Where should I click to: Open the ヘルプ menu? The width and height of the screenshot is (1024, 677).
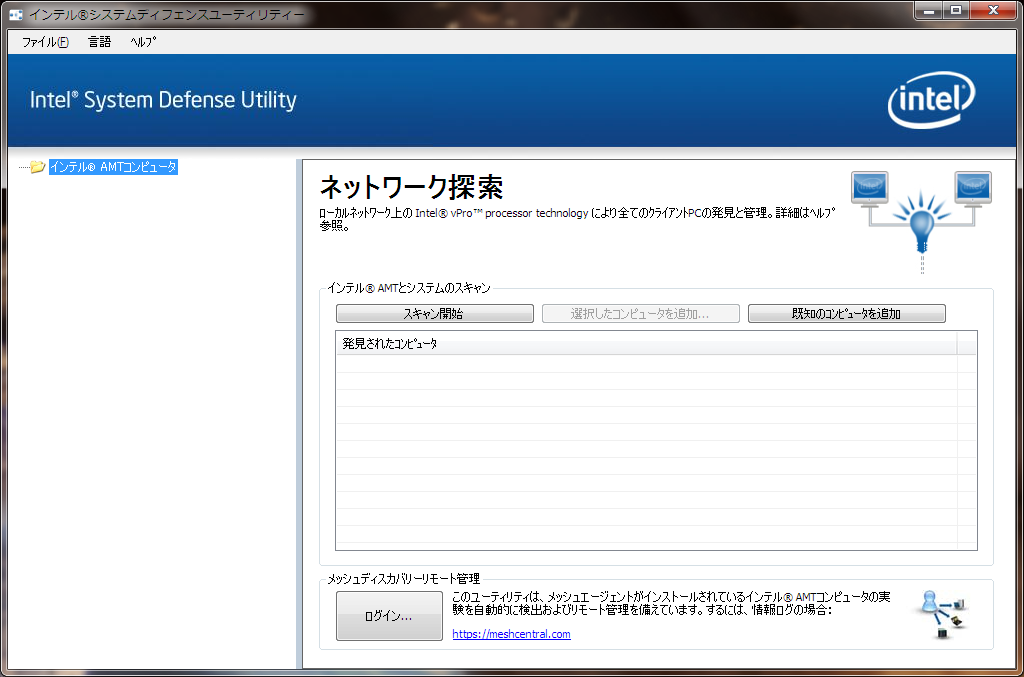(x=143, y=42)
